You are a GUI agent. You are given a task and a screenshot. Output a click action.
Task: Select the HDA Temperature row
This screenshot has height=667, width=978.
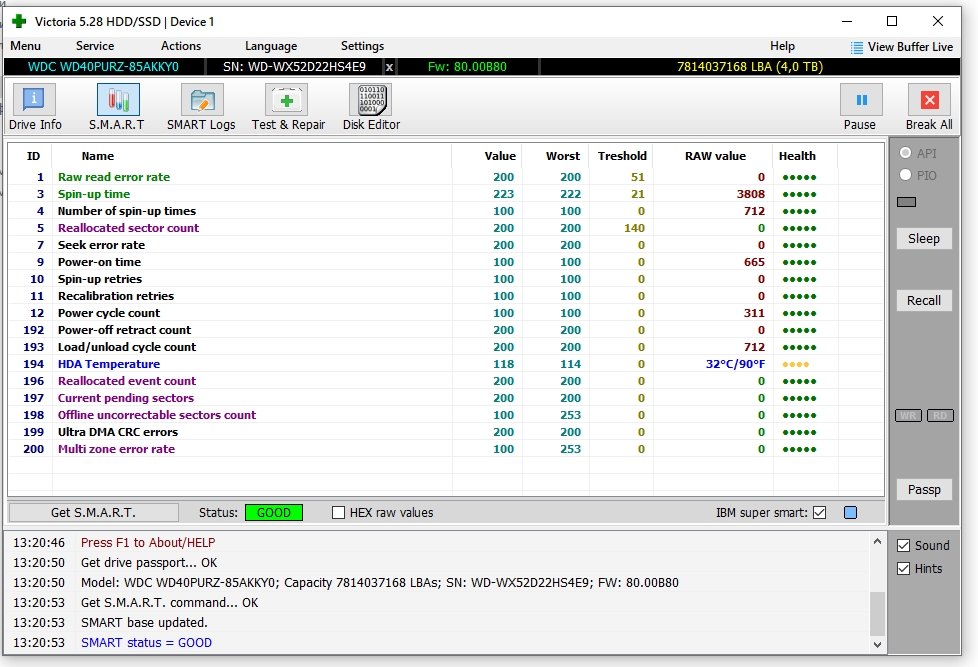pos(446,364)
